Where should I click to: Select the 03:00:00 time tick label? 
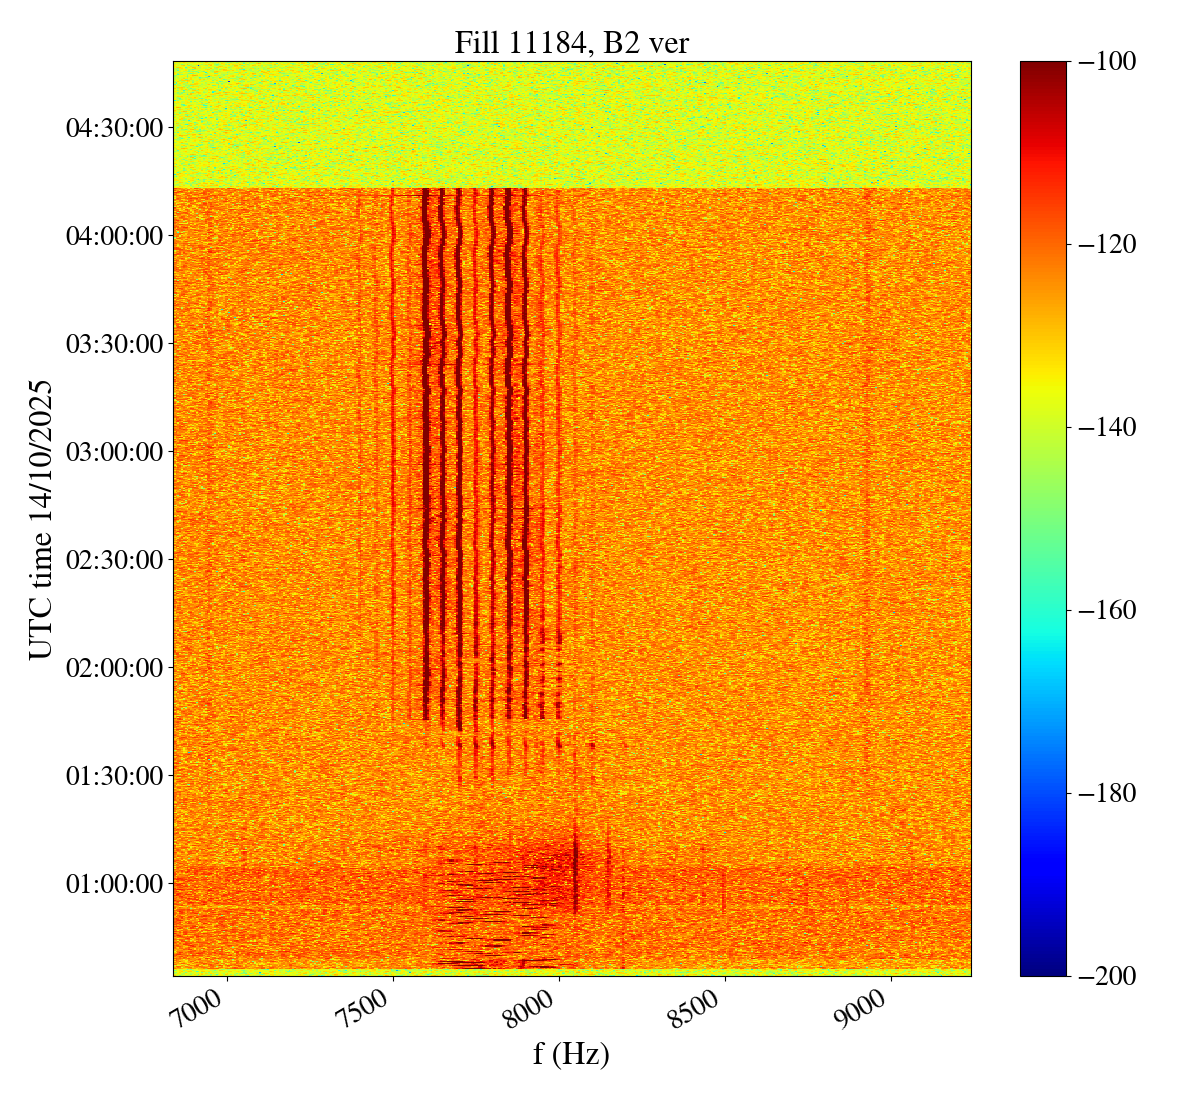[x=113, y=452]
